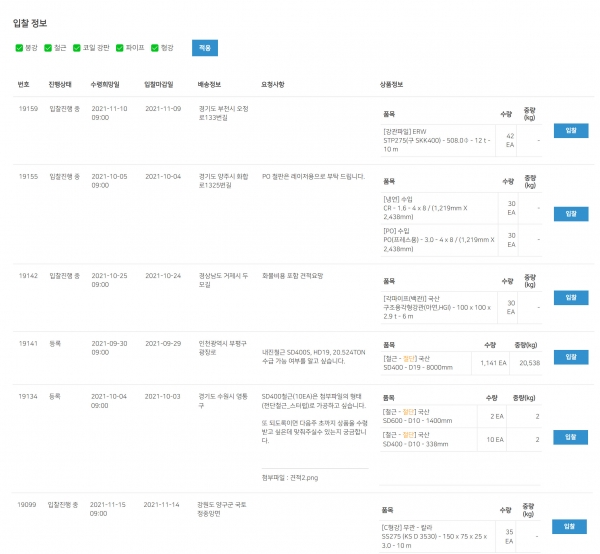The height and width of the screenshot is (554, 600).
Task: Click the 입찰 정보 page heading
Action: tap(30, 23)
